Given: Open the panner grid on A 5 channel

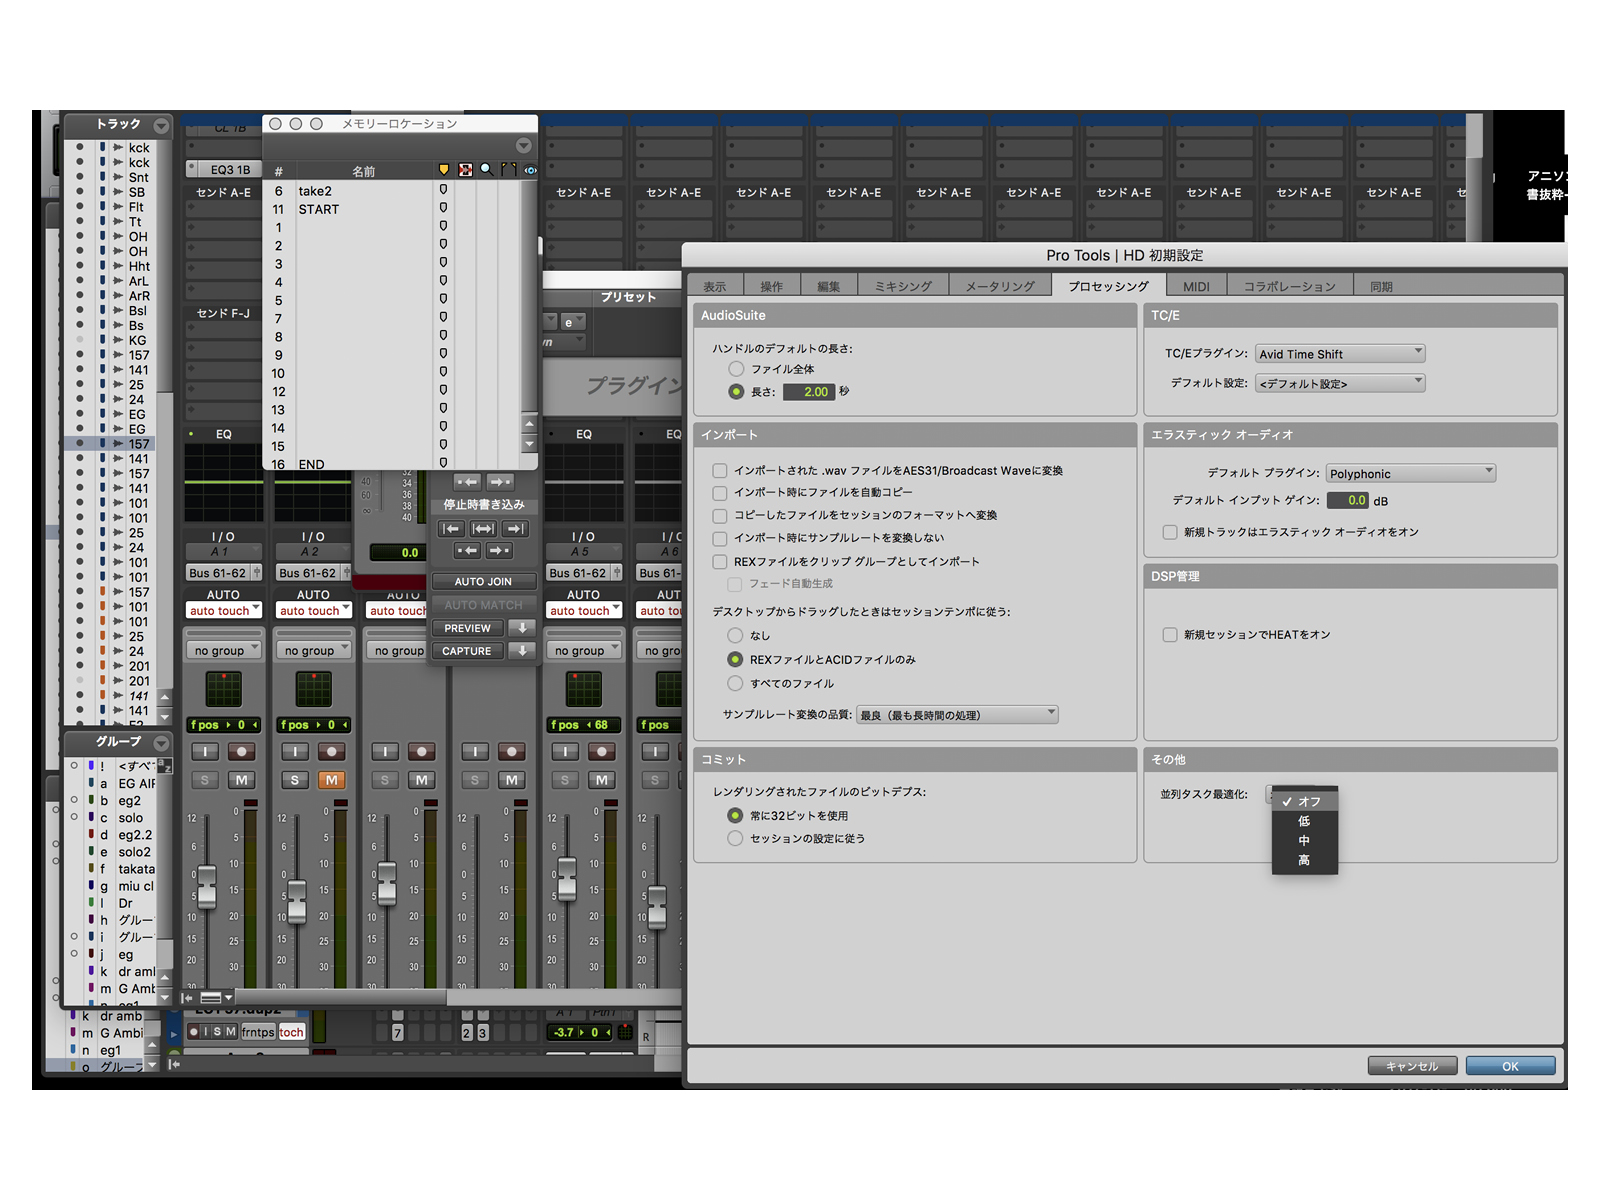Looking at the screenshot, I should 583,689.
